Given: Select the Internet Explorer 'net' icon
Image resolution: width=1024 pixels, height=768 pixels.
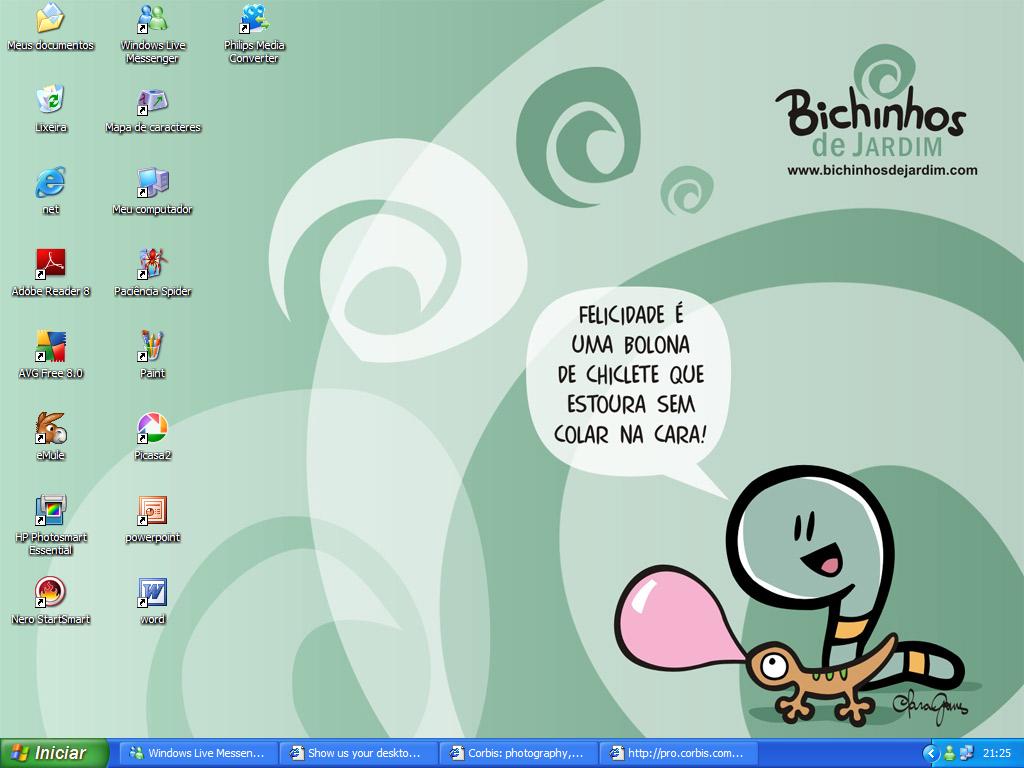Looking at the screenshot, I should click(50, 182).
